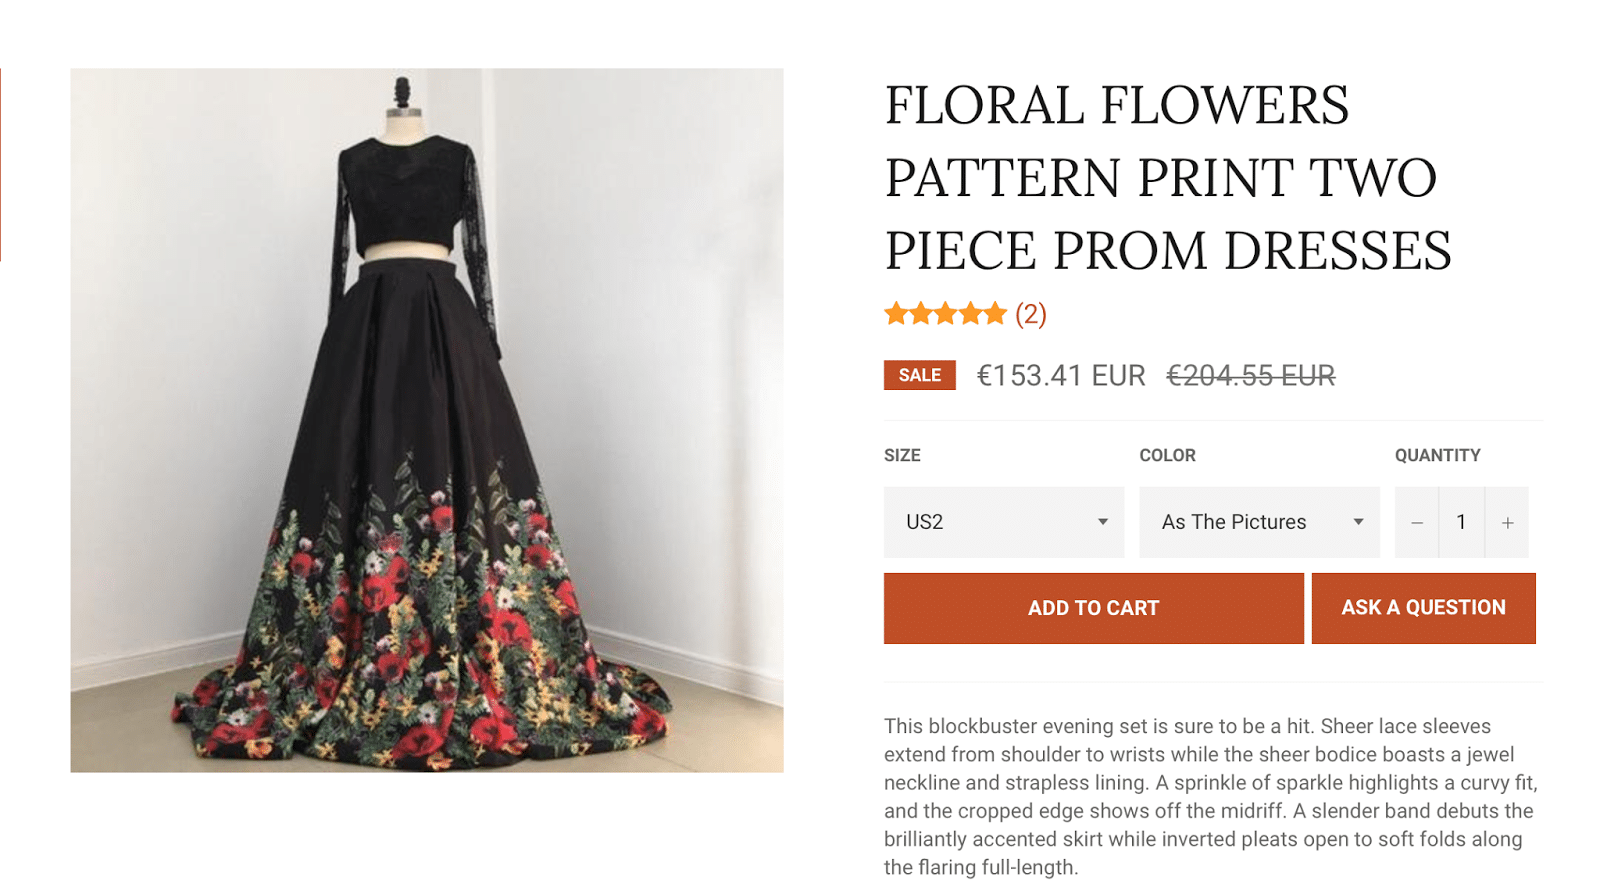Open the (2) reviews count link
The width and height of the screenshot is (1600, 887).
[1031, 315]
